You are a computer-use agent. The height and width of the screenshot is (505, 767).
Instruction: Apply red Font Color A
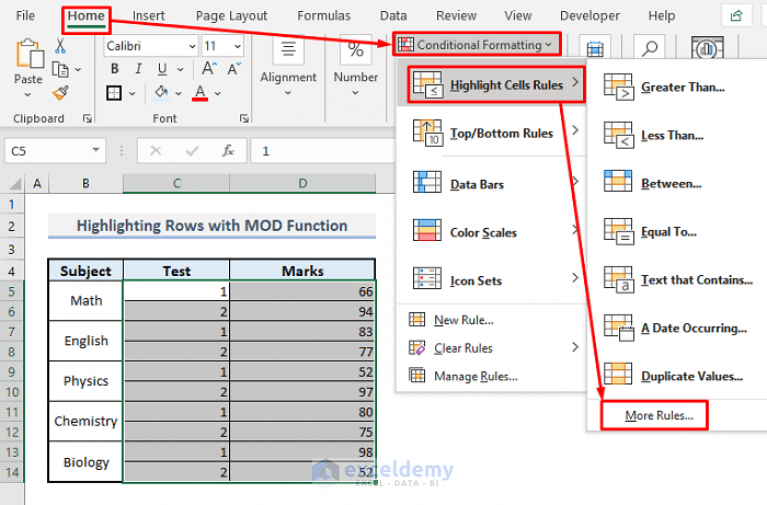(200, 92)
